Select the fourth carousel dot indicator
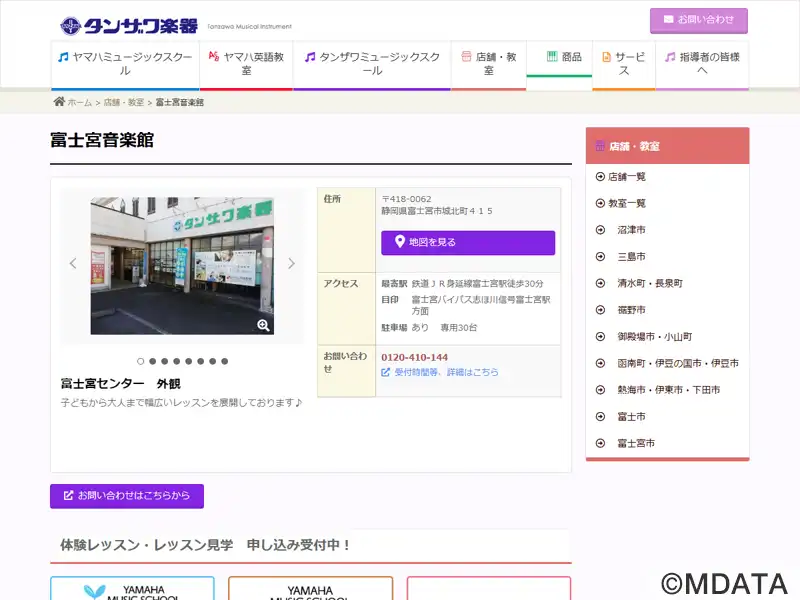Screen dimensions: 800x600 pyautogui.click(x=177, y=361)
